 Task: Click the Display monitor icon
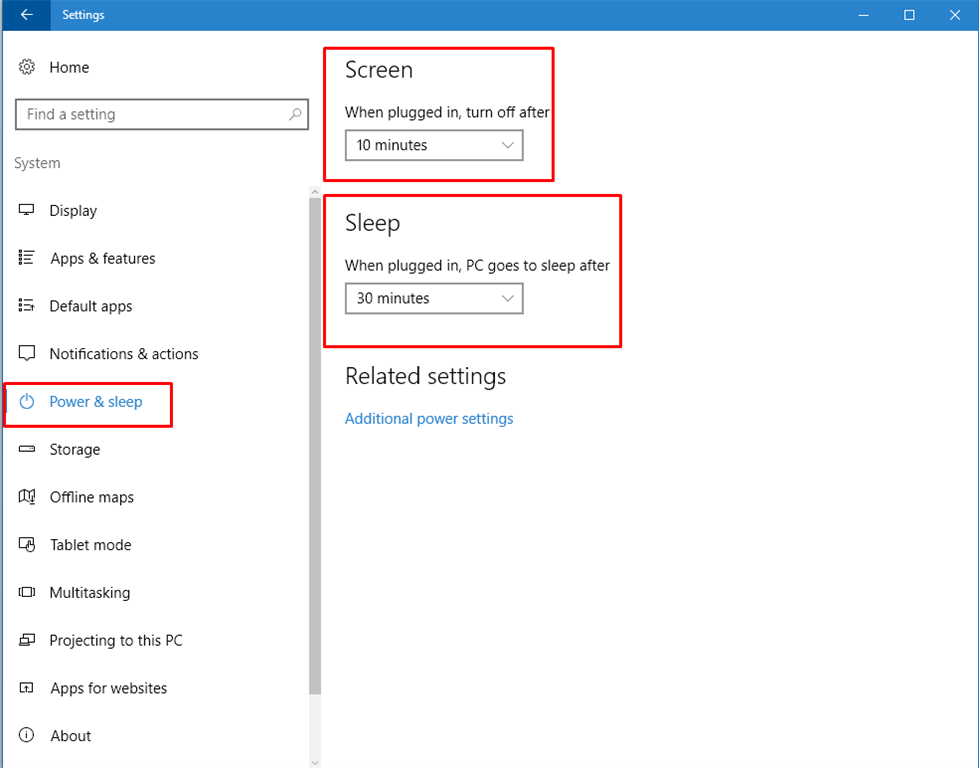(x=26, y=210)
